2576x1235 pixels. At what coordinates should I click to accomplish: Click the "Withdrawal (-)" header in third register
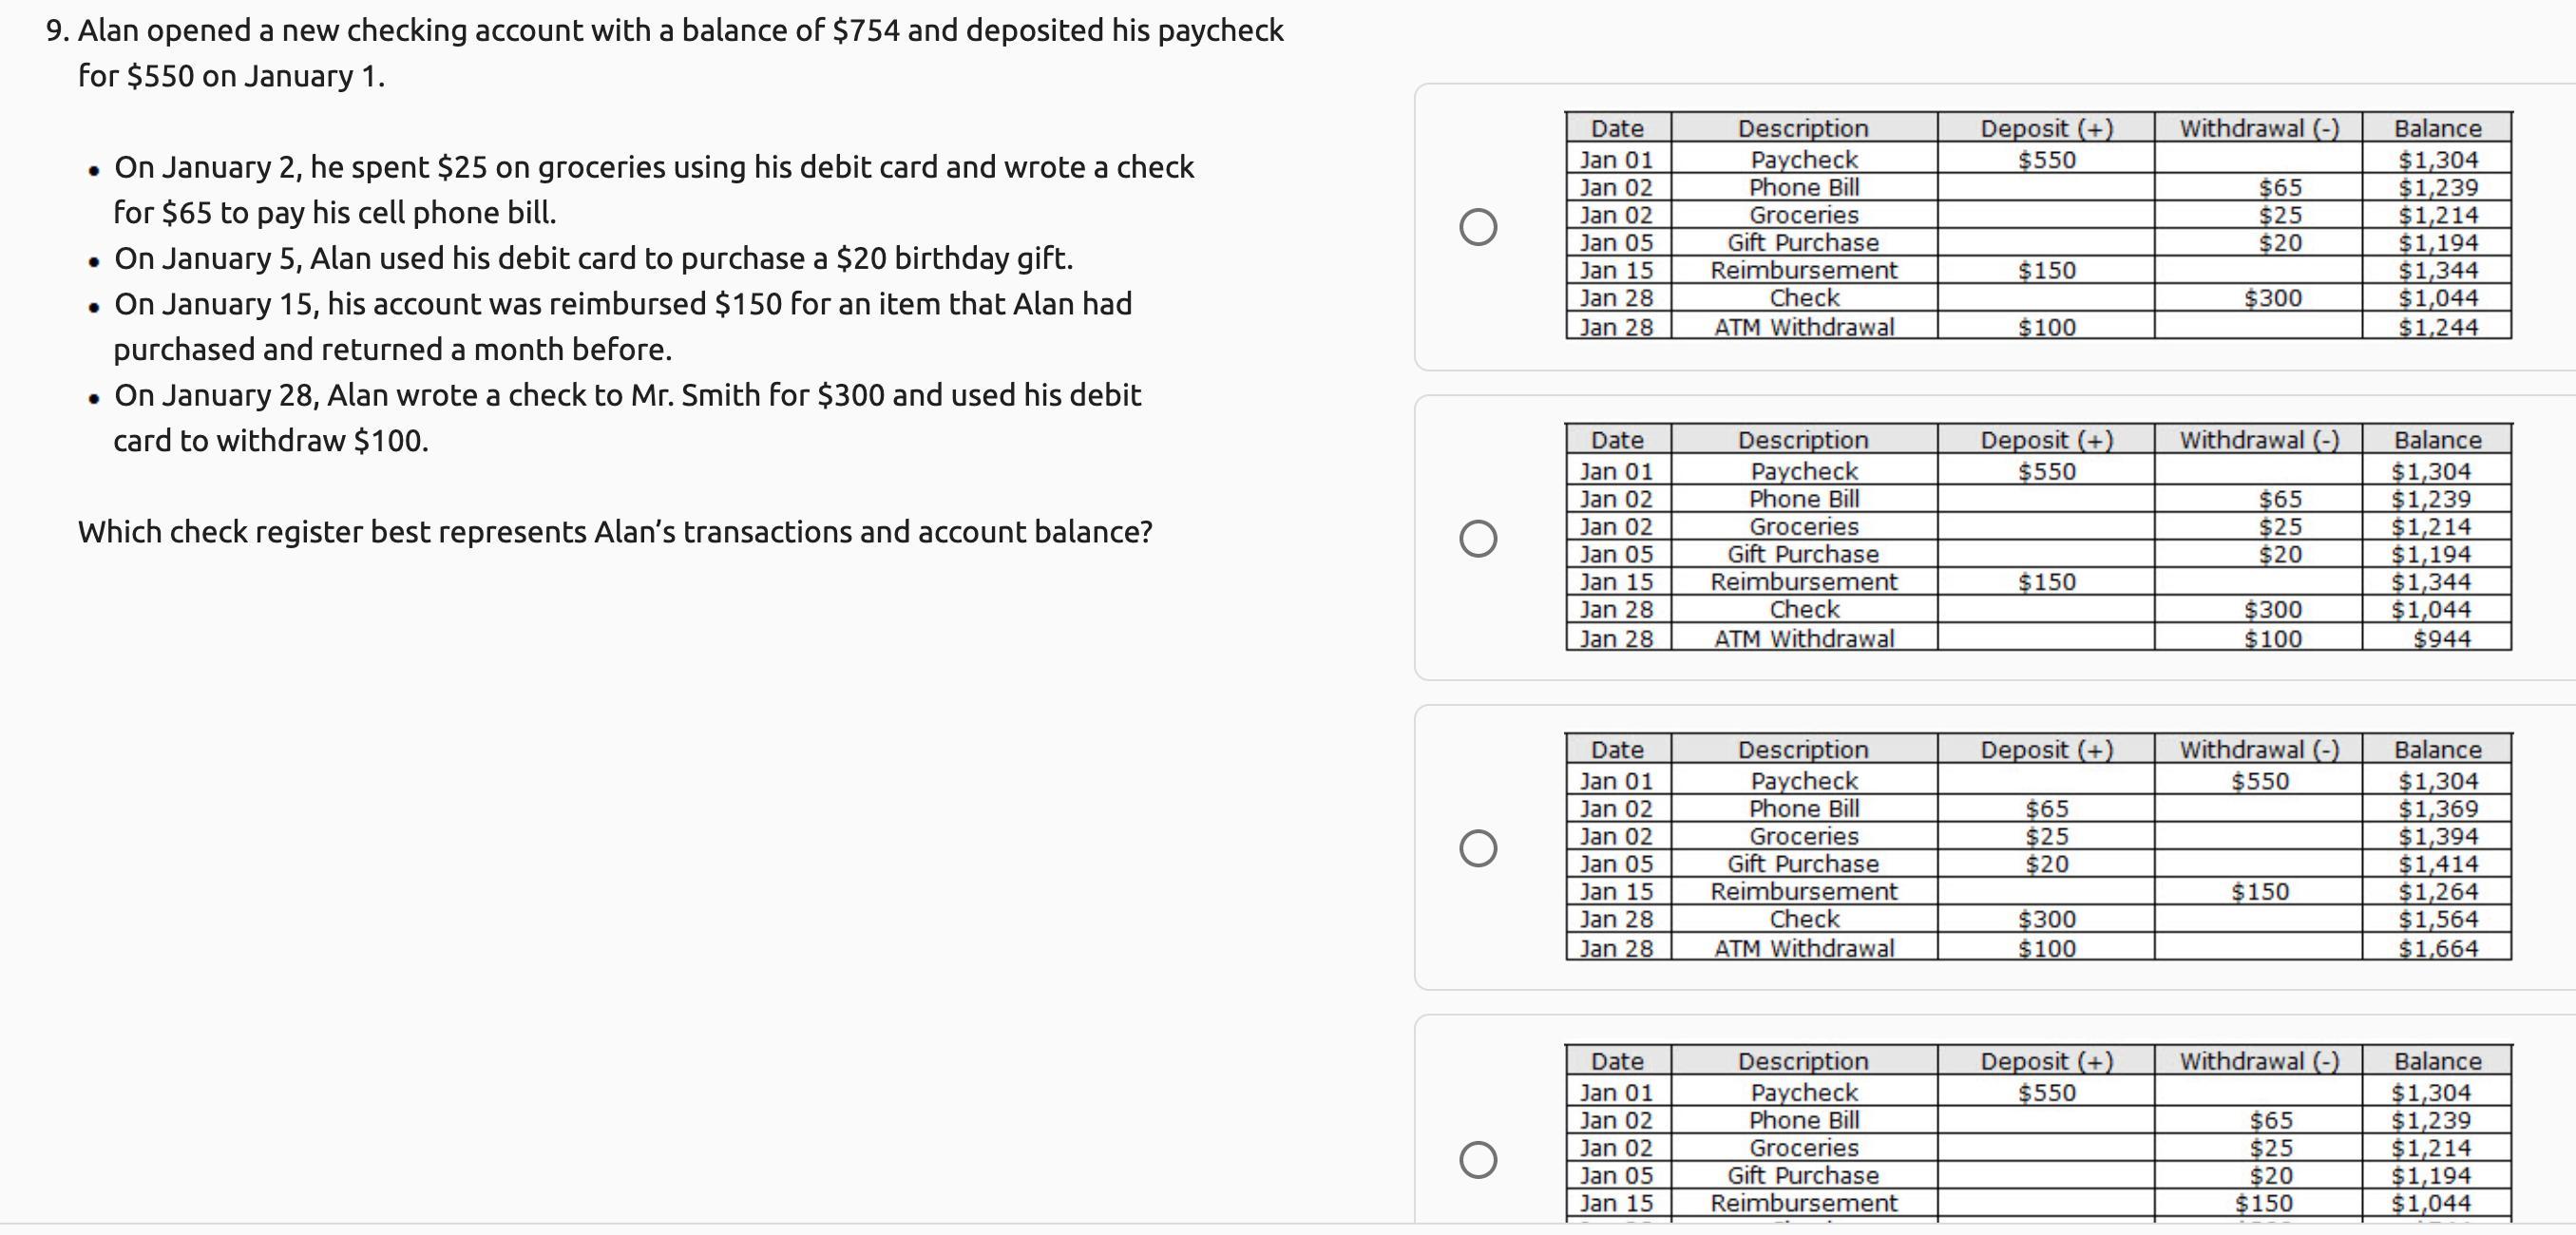[x=2259, y=750]
